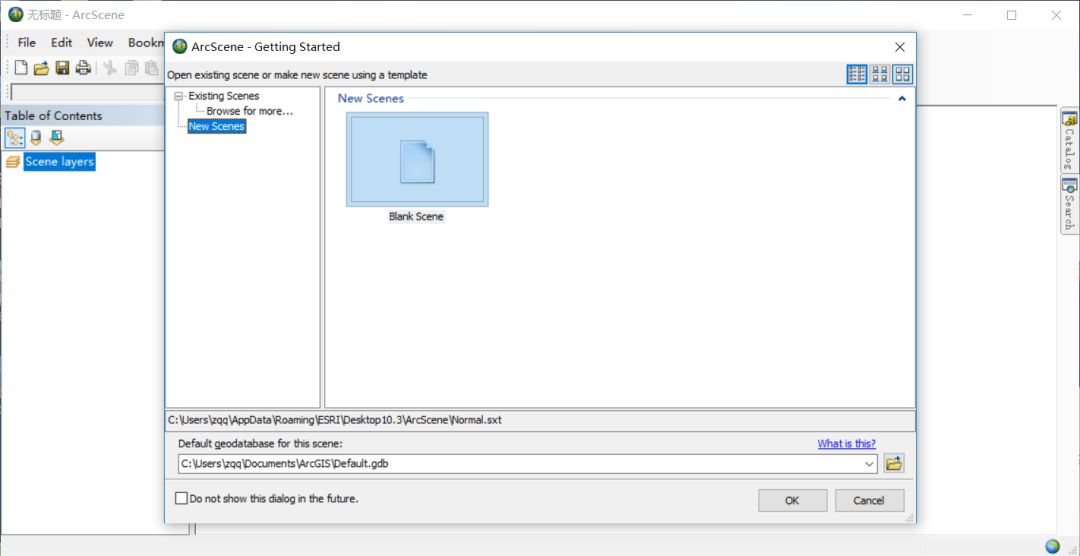Click the Print icon in toolbar
Viewport: 1080px width, 556px height.
click(83, 67)
